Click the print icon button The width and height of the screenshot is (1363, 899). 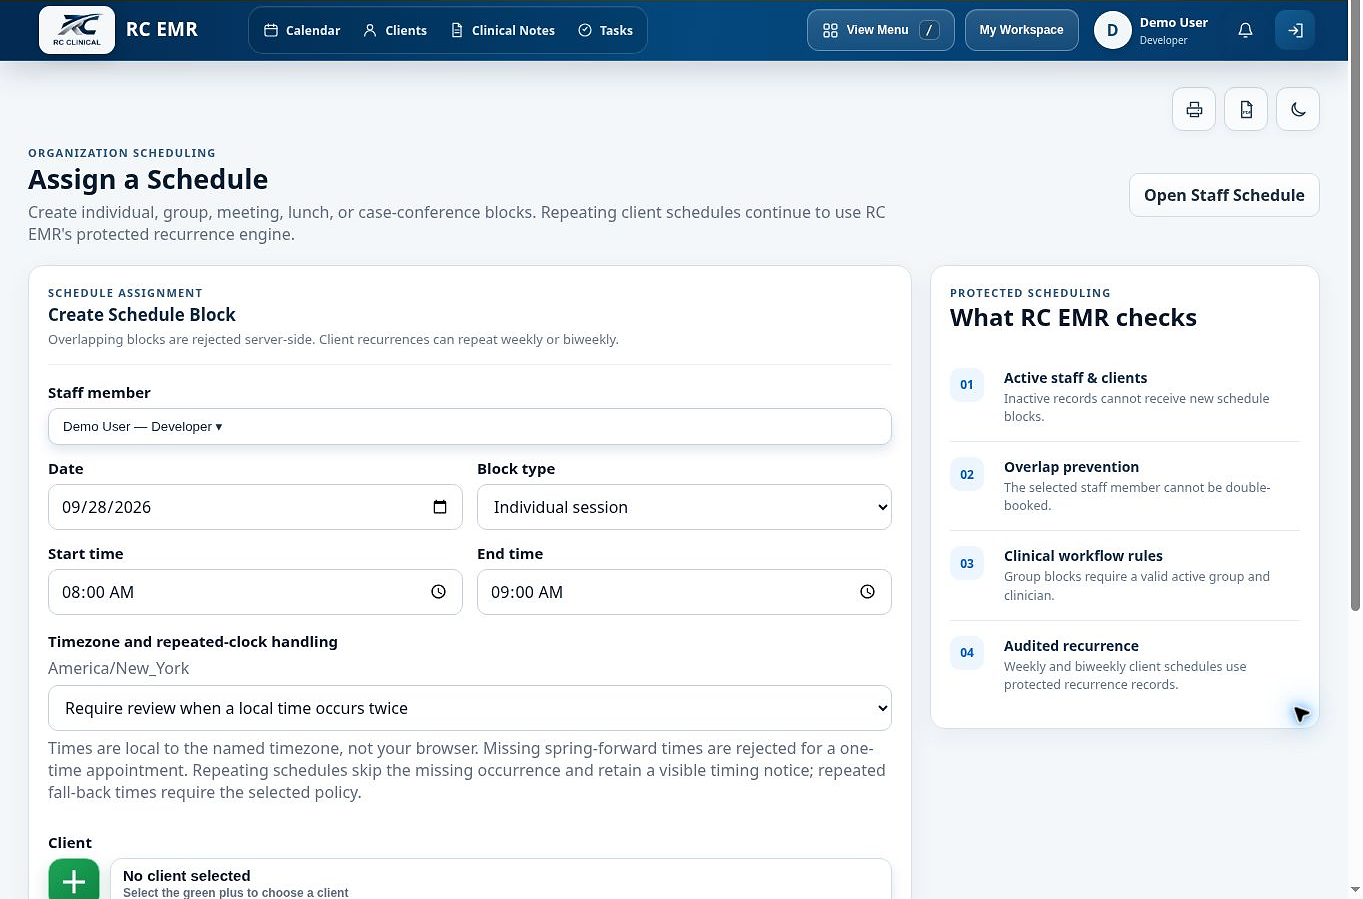click(x=1194, y=109)
